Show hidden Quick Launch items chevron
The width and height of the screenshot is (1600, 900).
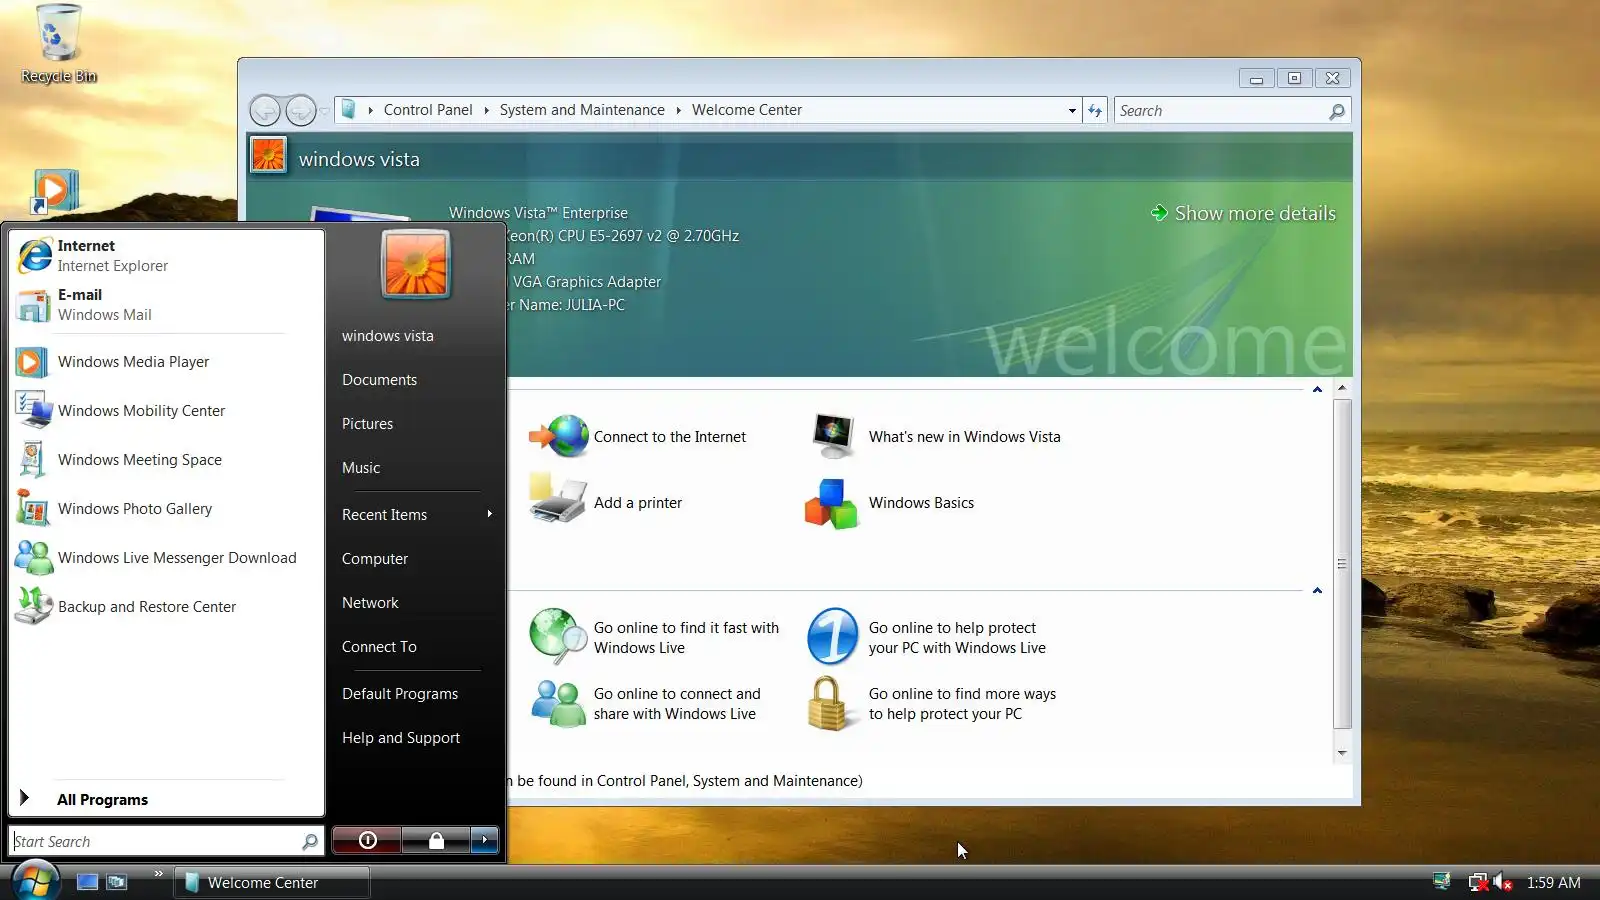click(158, 874)
